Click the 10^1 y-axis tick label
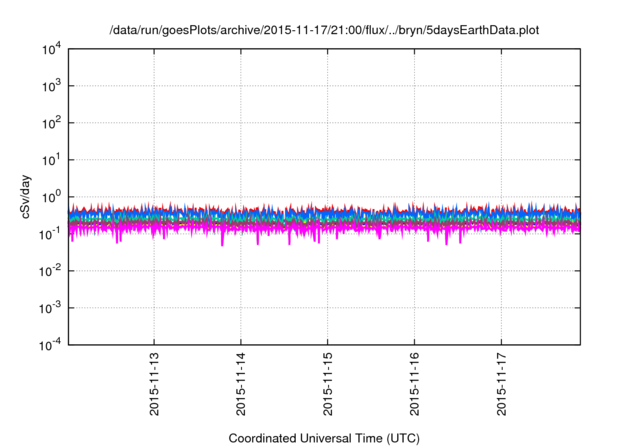The height and width of the screenshot is (448, 640). (52, 160)
